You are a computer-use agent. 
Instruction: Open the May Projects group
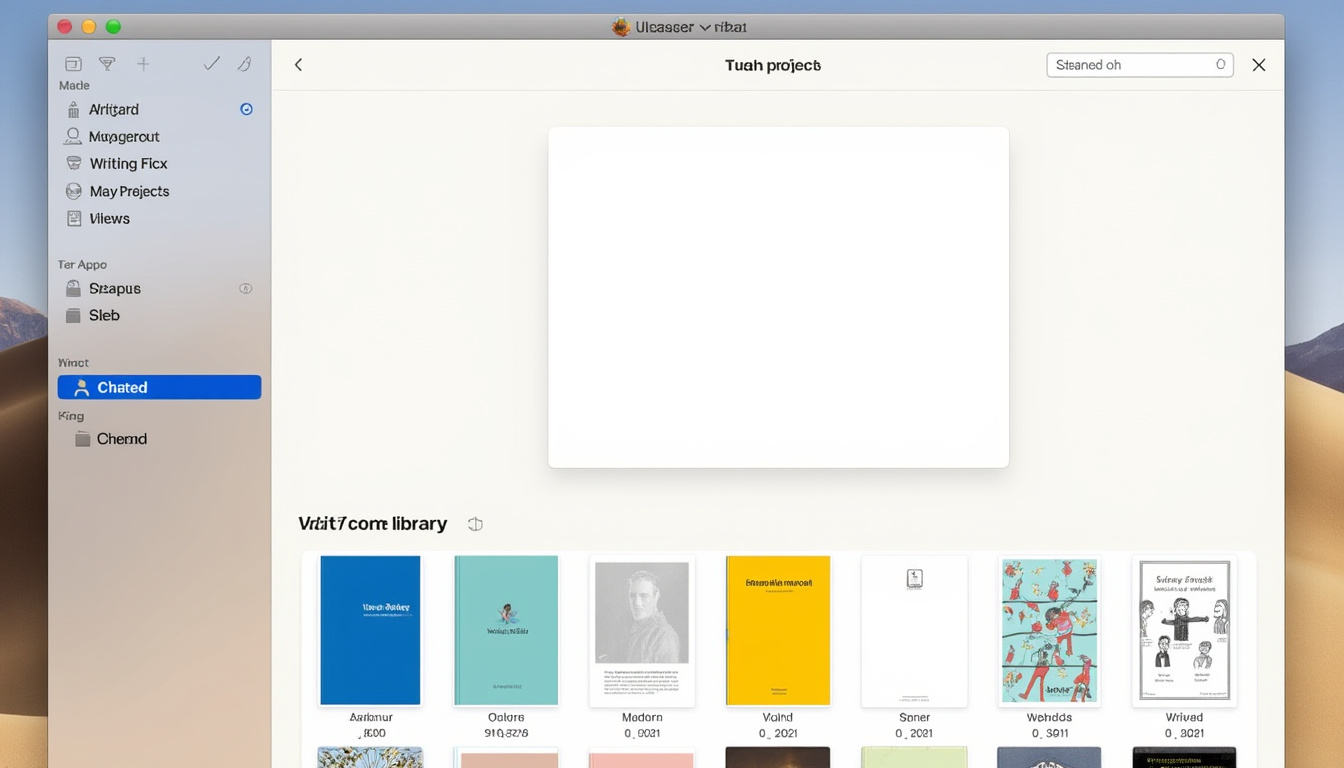click(x=75, y=190)
